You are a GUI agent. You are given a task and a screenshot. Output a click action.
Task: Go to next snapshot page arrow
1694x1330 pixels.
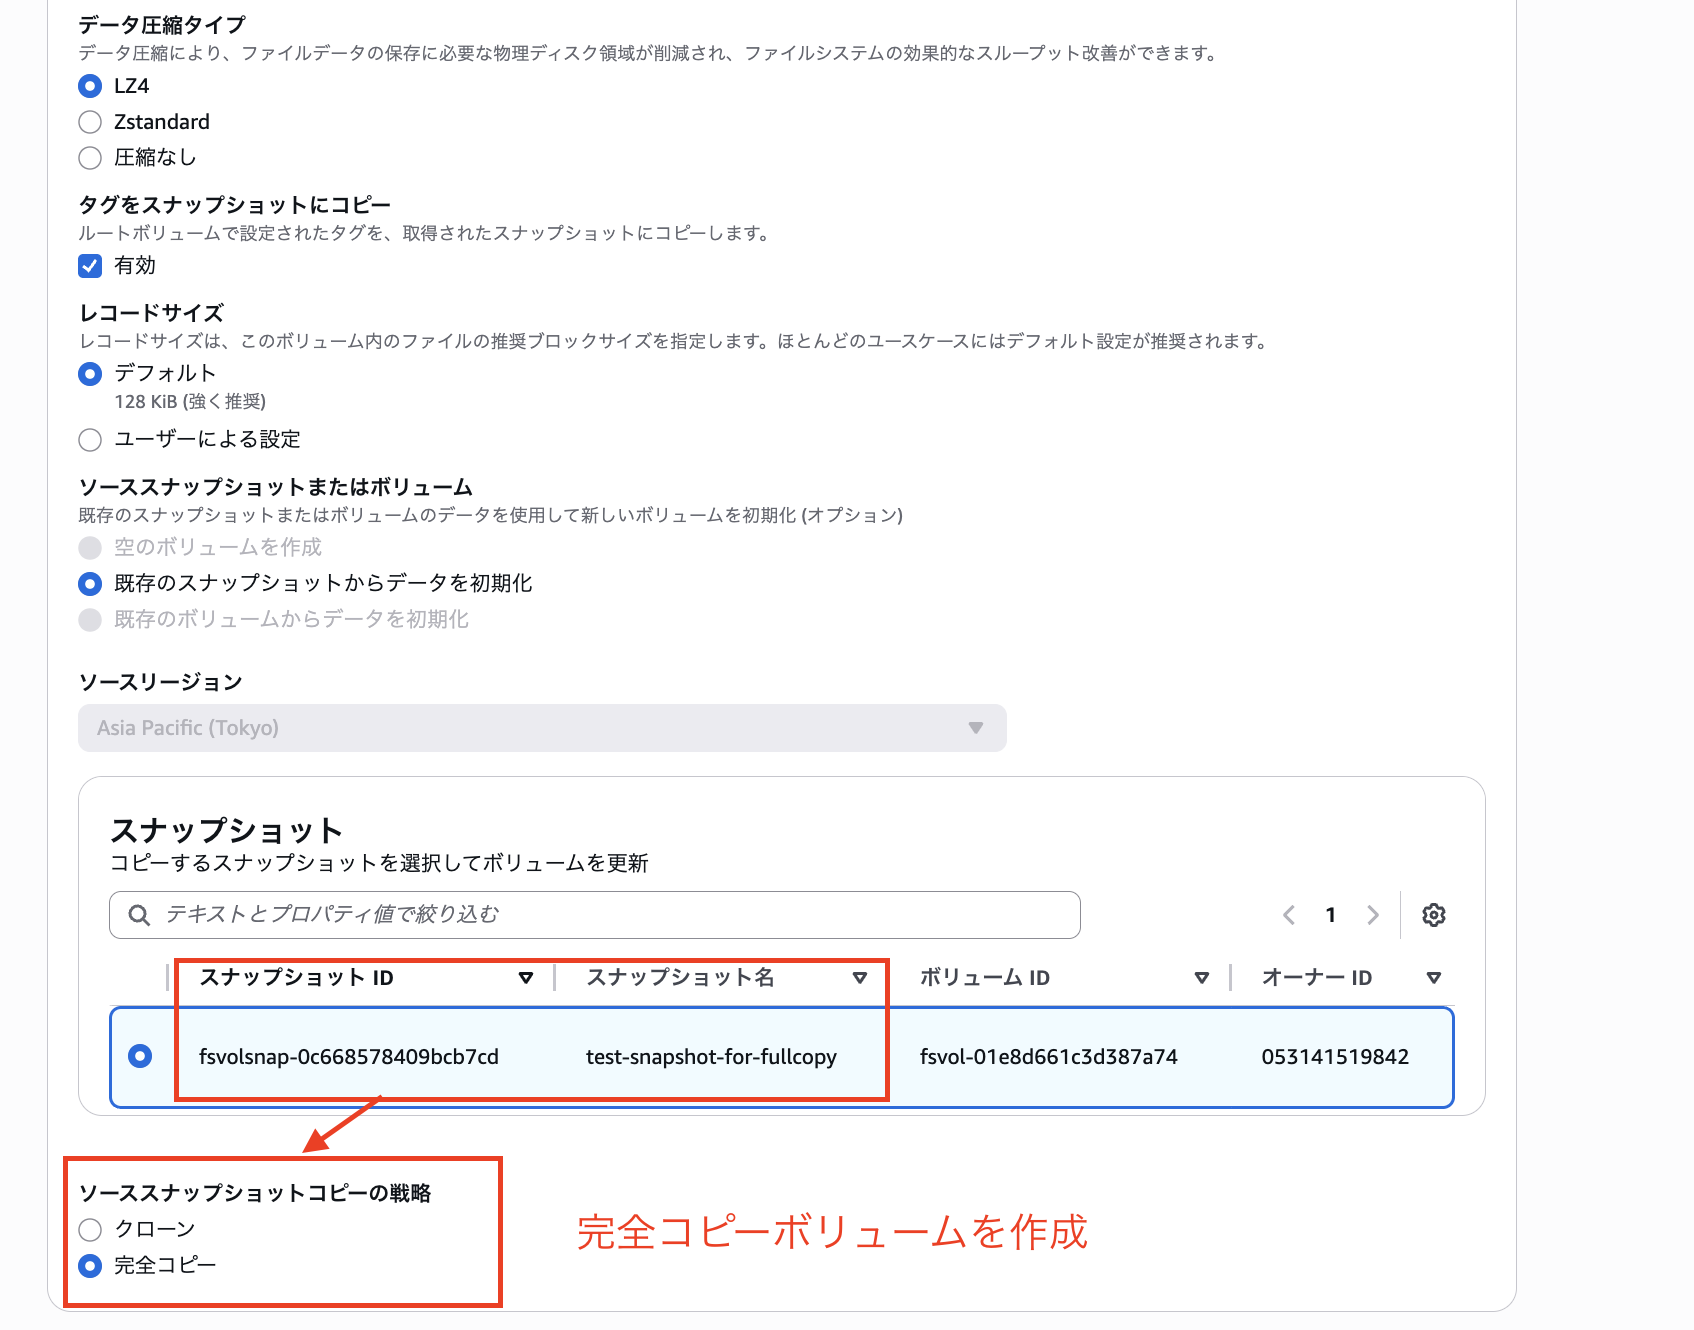click(x=1373, y=915)
